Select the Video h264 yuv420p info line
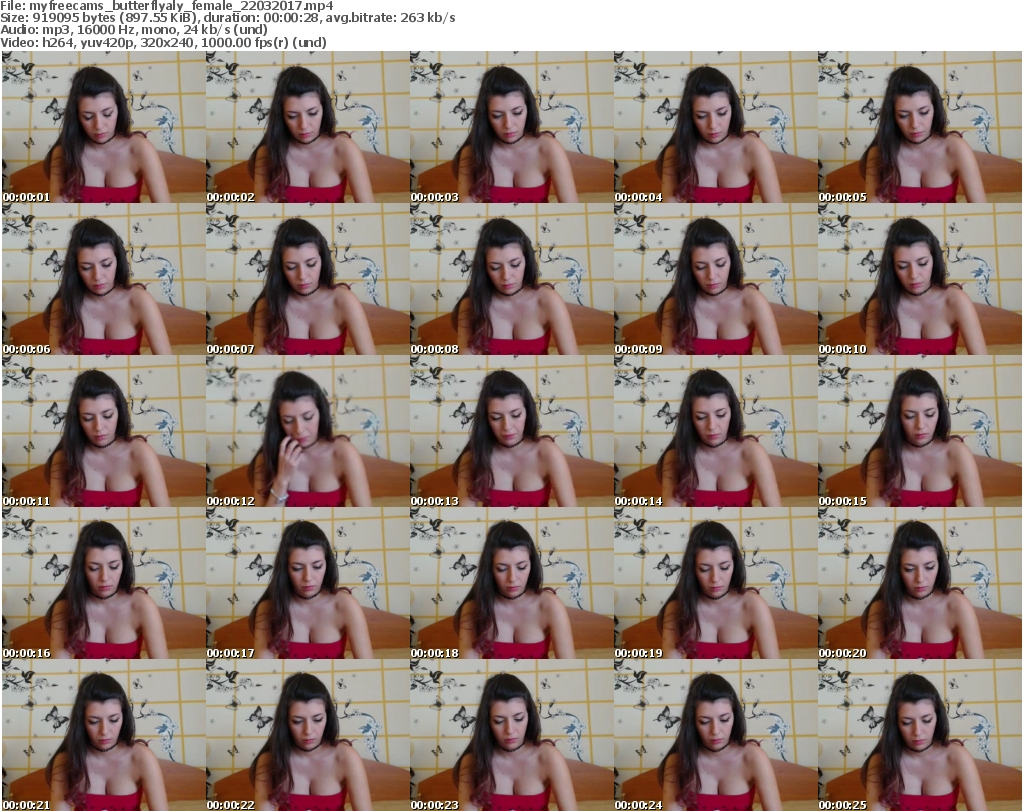 163,42
